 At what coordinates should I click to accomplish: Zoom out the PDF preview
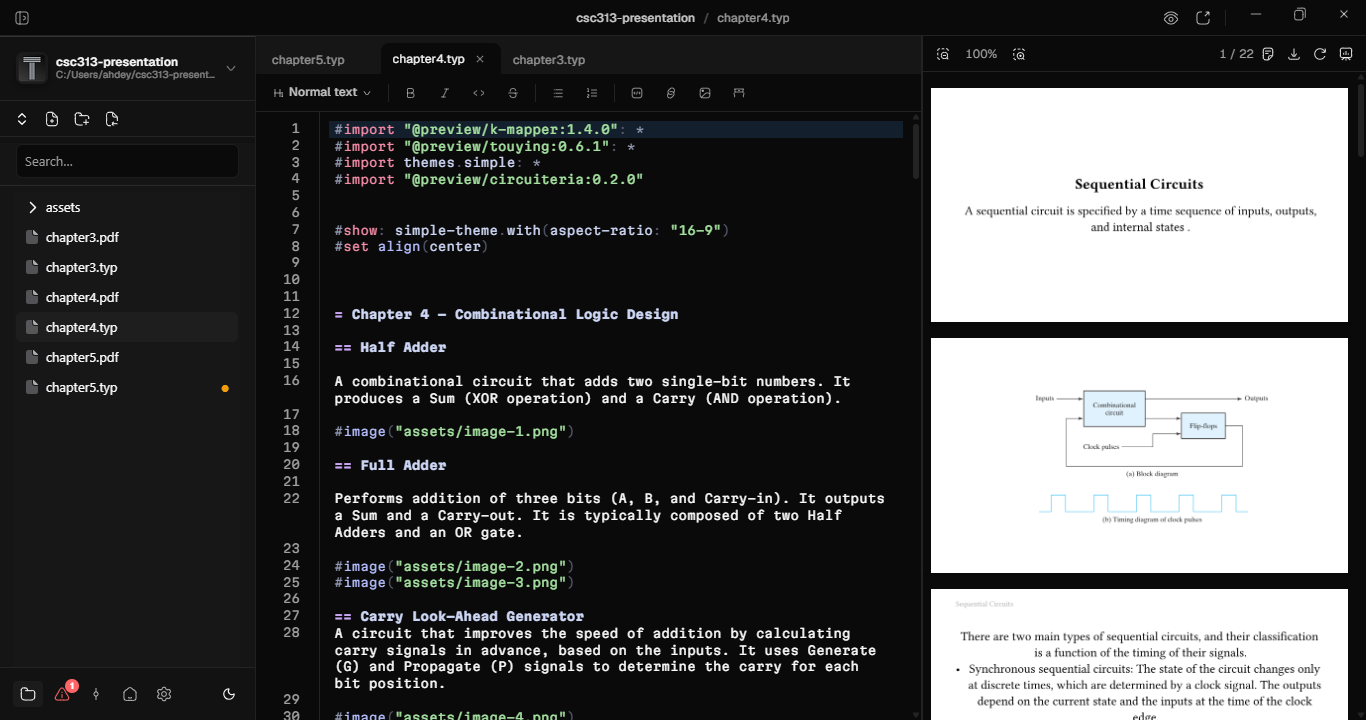943,54
